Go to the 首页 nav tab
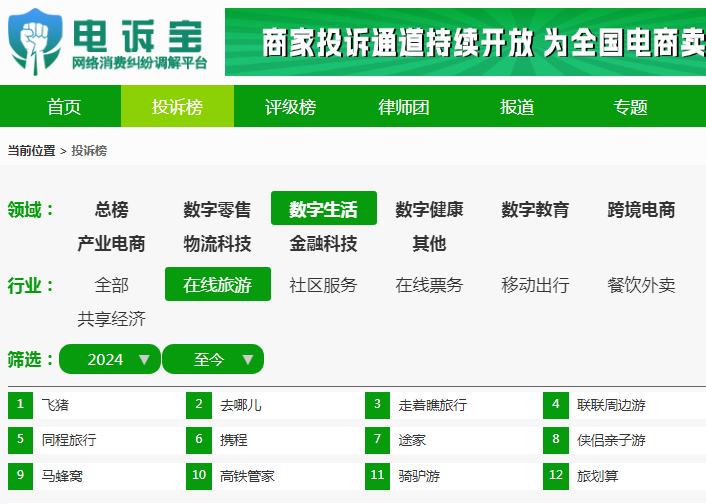This screenshot has width=706, height=504. [64, 106]
